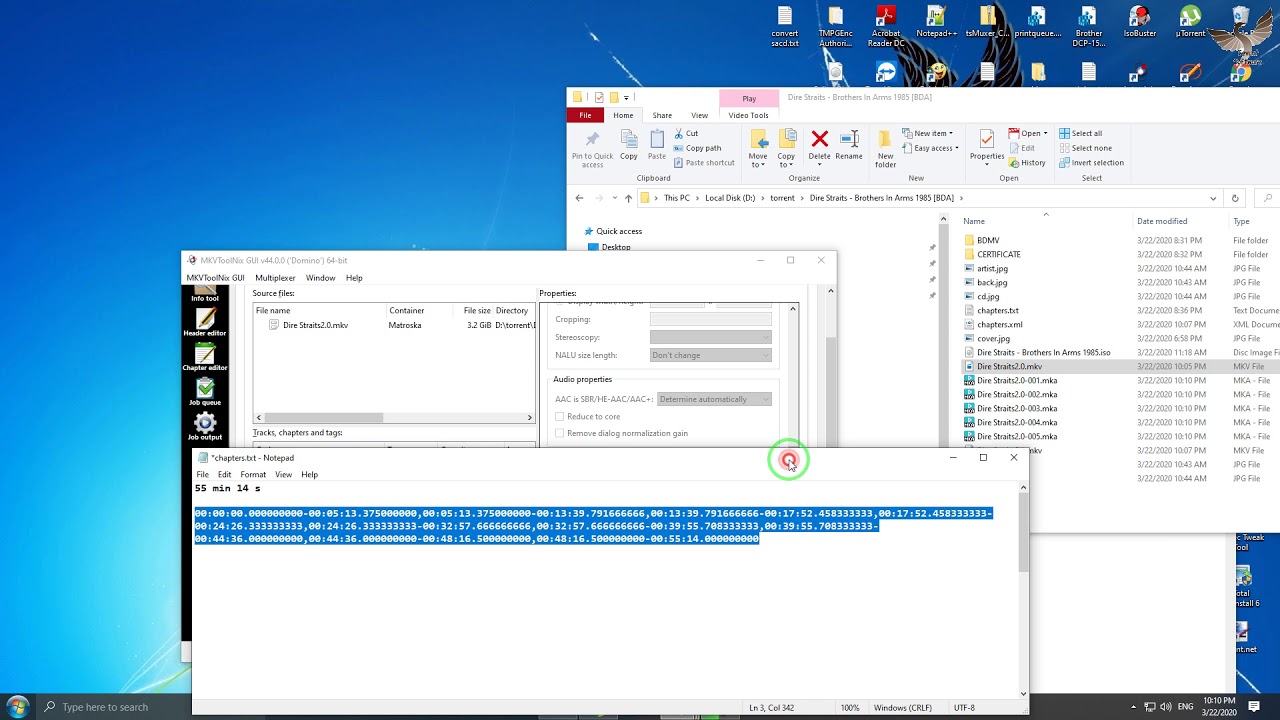
Task: Open the IsoBuster desktop shortcut
Action: point(1139,22)
